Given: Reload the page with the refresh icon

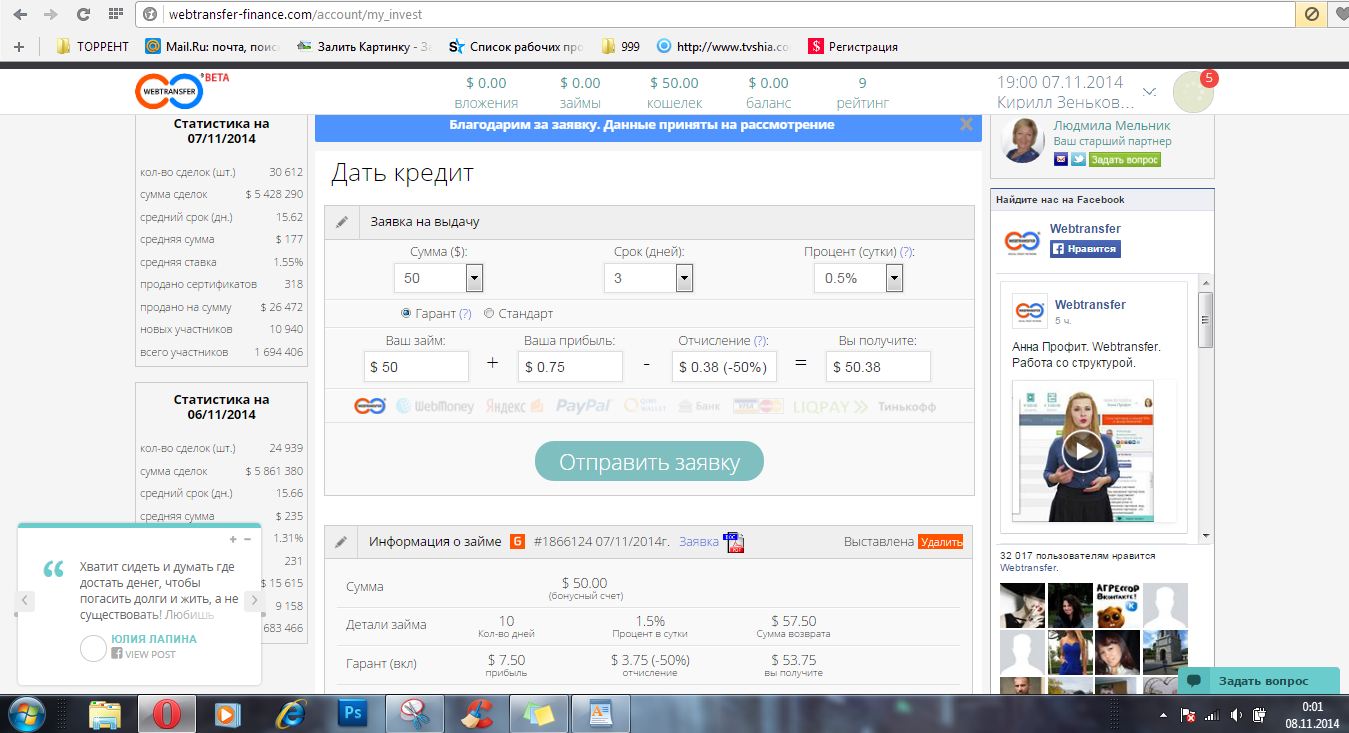Looking at the screenshot, I should tap(83, 14).
